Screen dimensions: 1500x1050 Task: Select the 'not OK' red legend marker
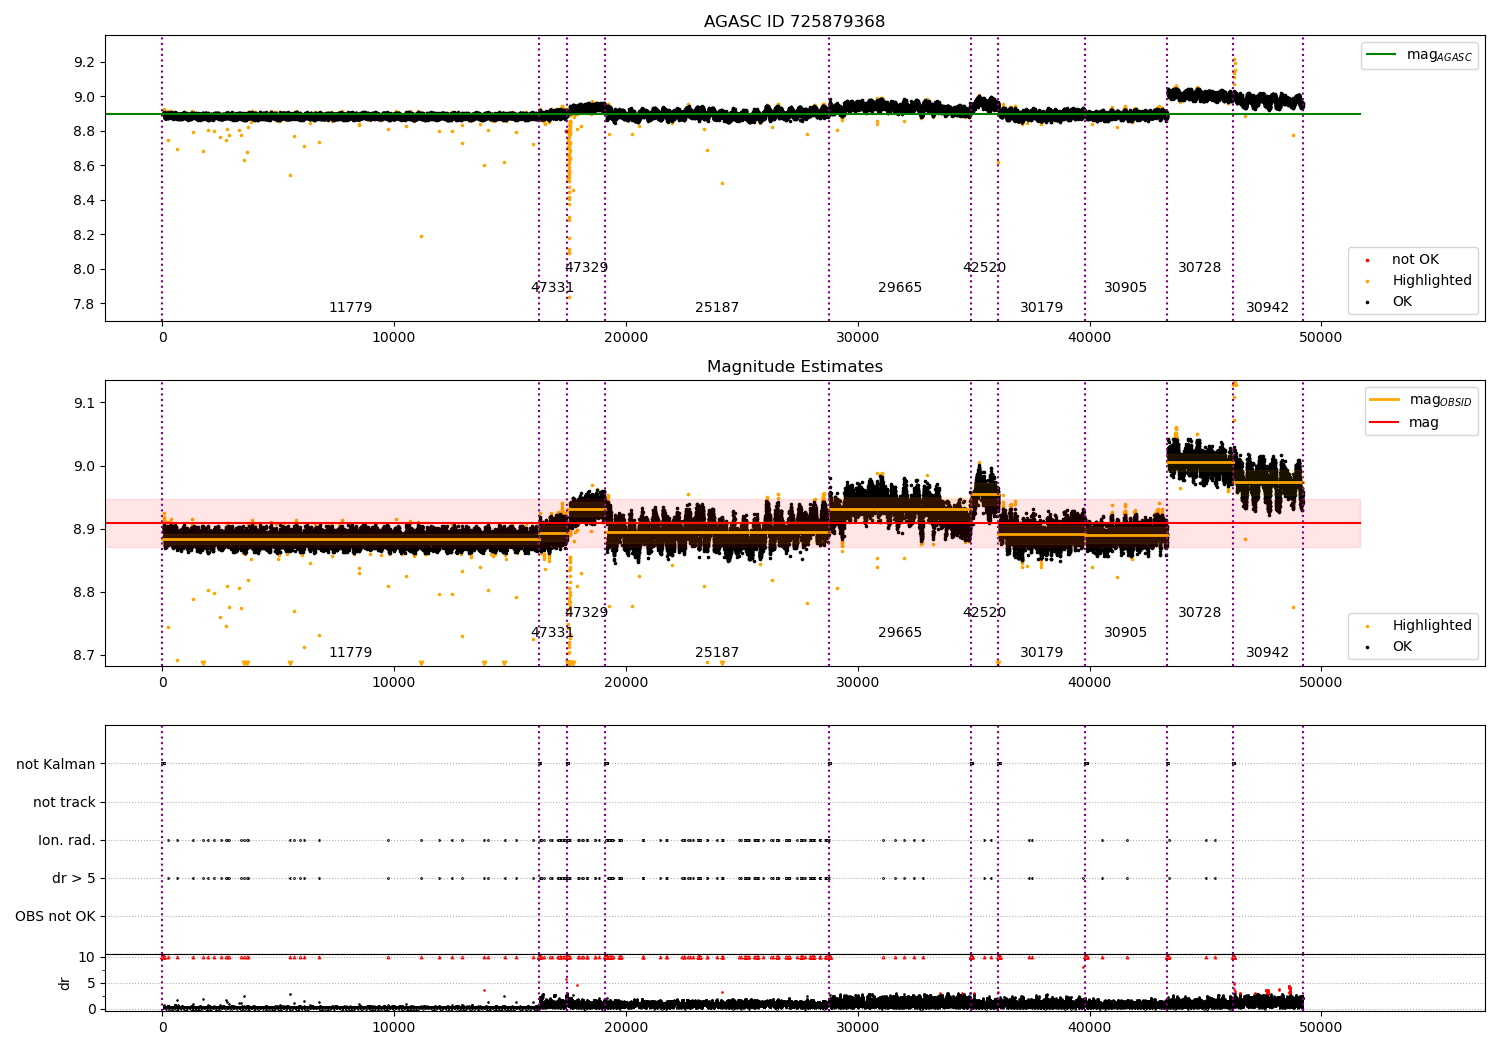[x=1367, y=260]
